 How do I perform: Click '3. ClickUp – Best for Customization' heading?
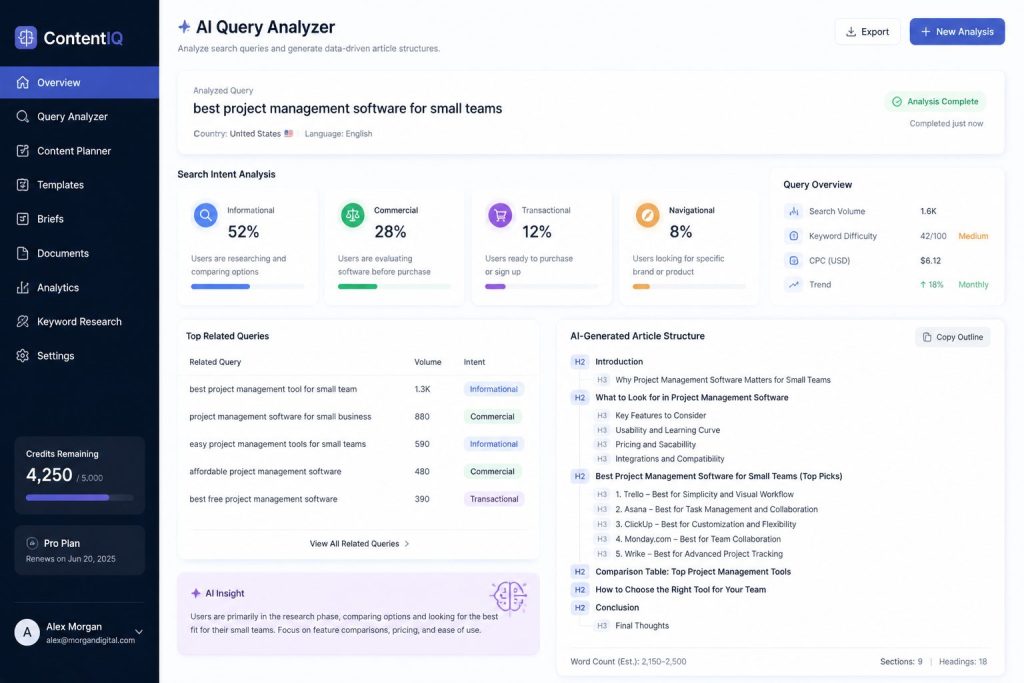705,524
